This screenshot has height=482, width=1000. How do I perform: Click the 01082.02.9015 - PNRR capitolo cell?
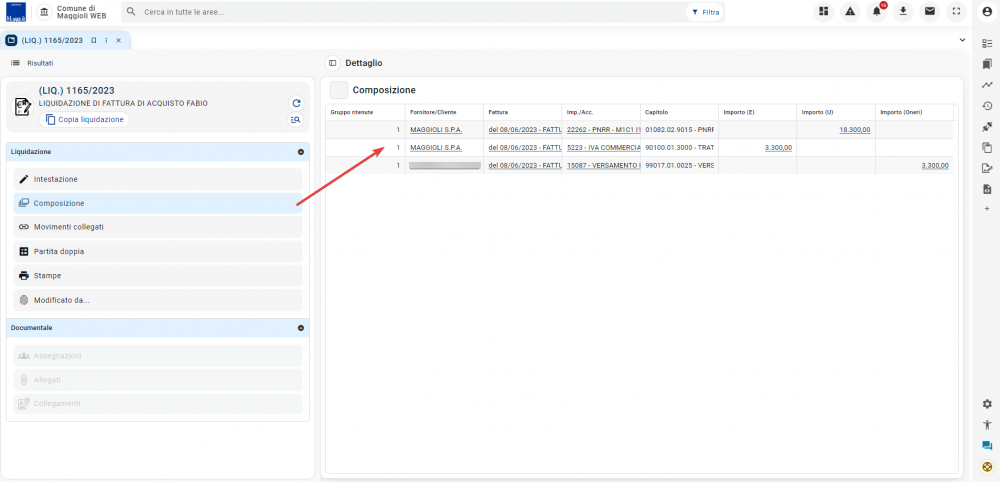[x=679, y=129]
